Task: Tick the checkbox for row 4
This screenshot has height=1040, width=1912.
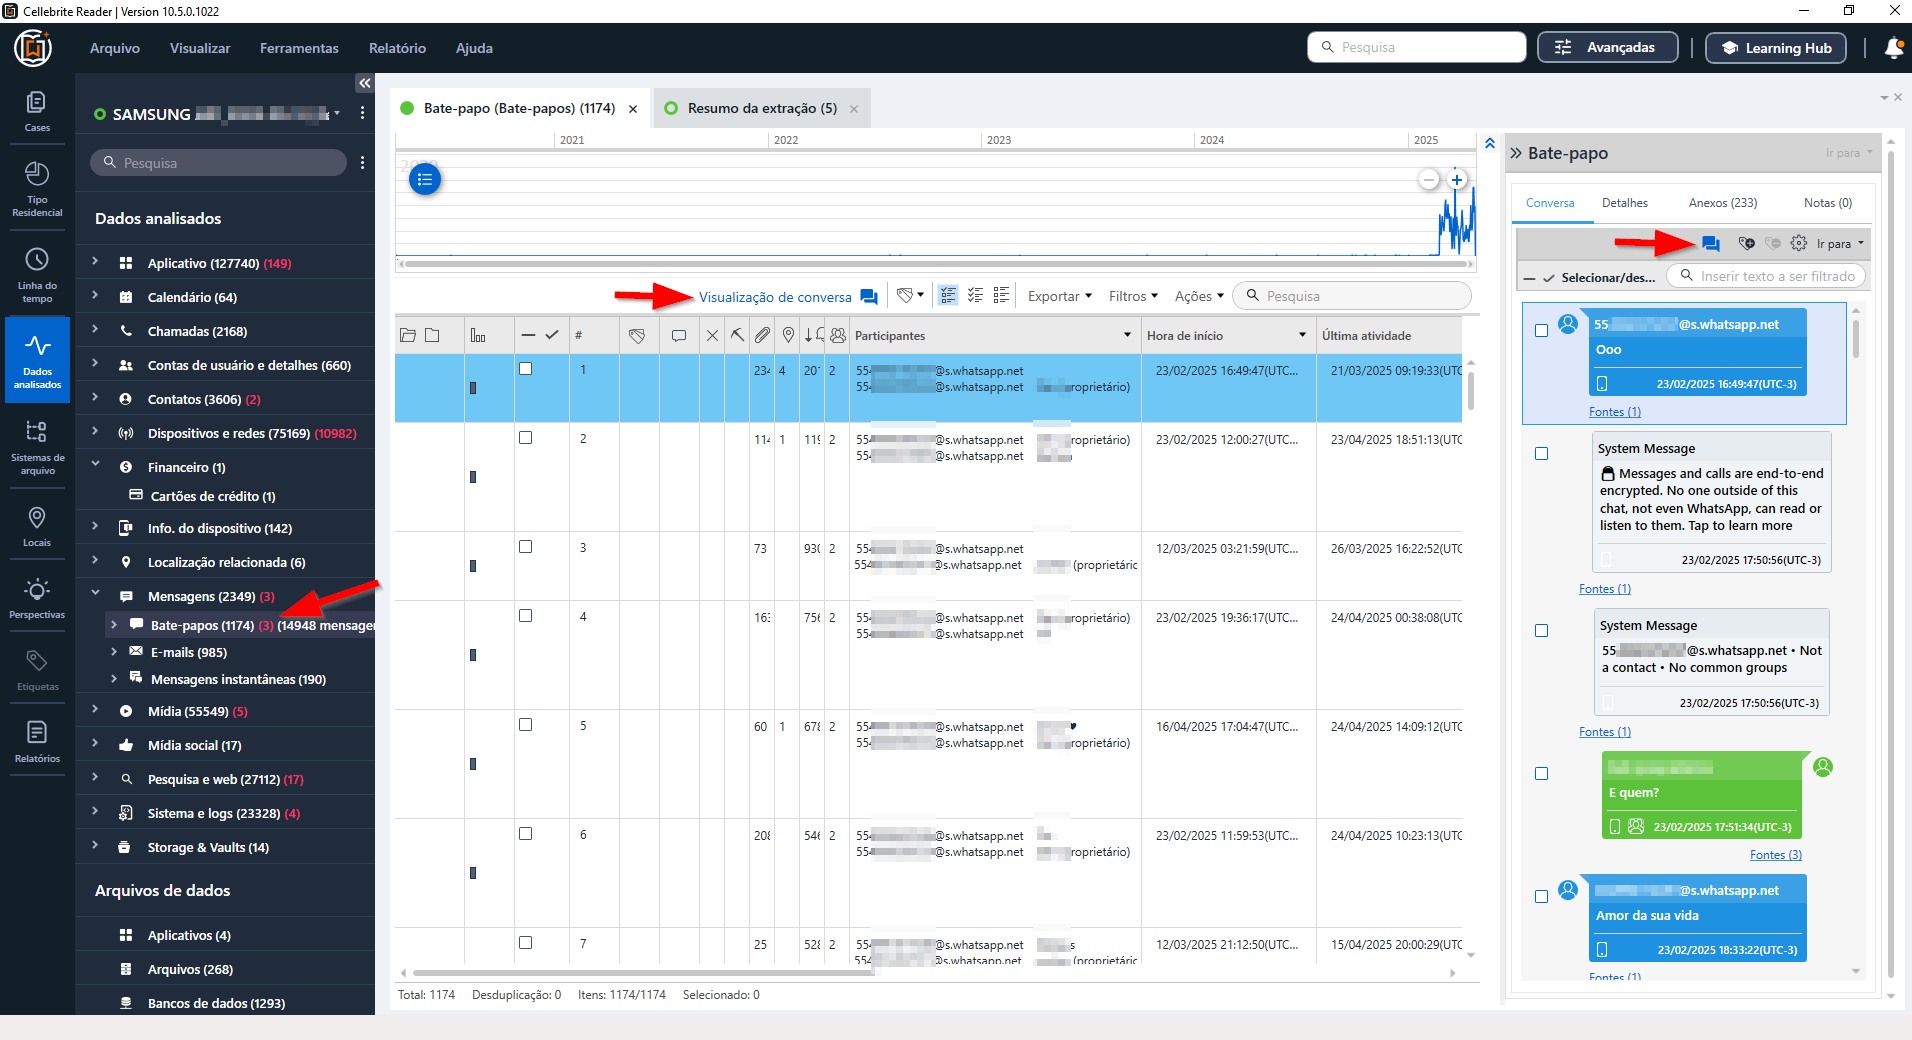Action: [x=525, y=616]
